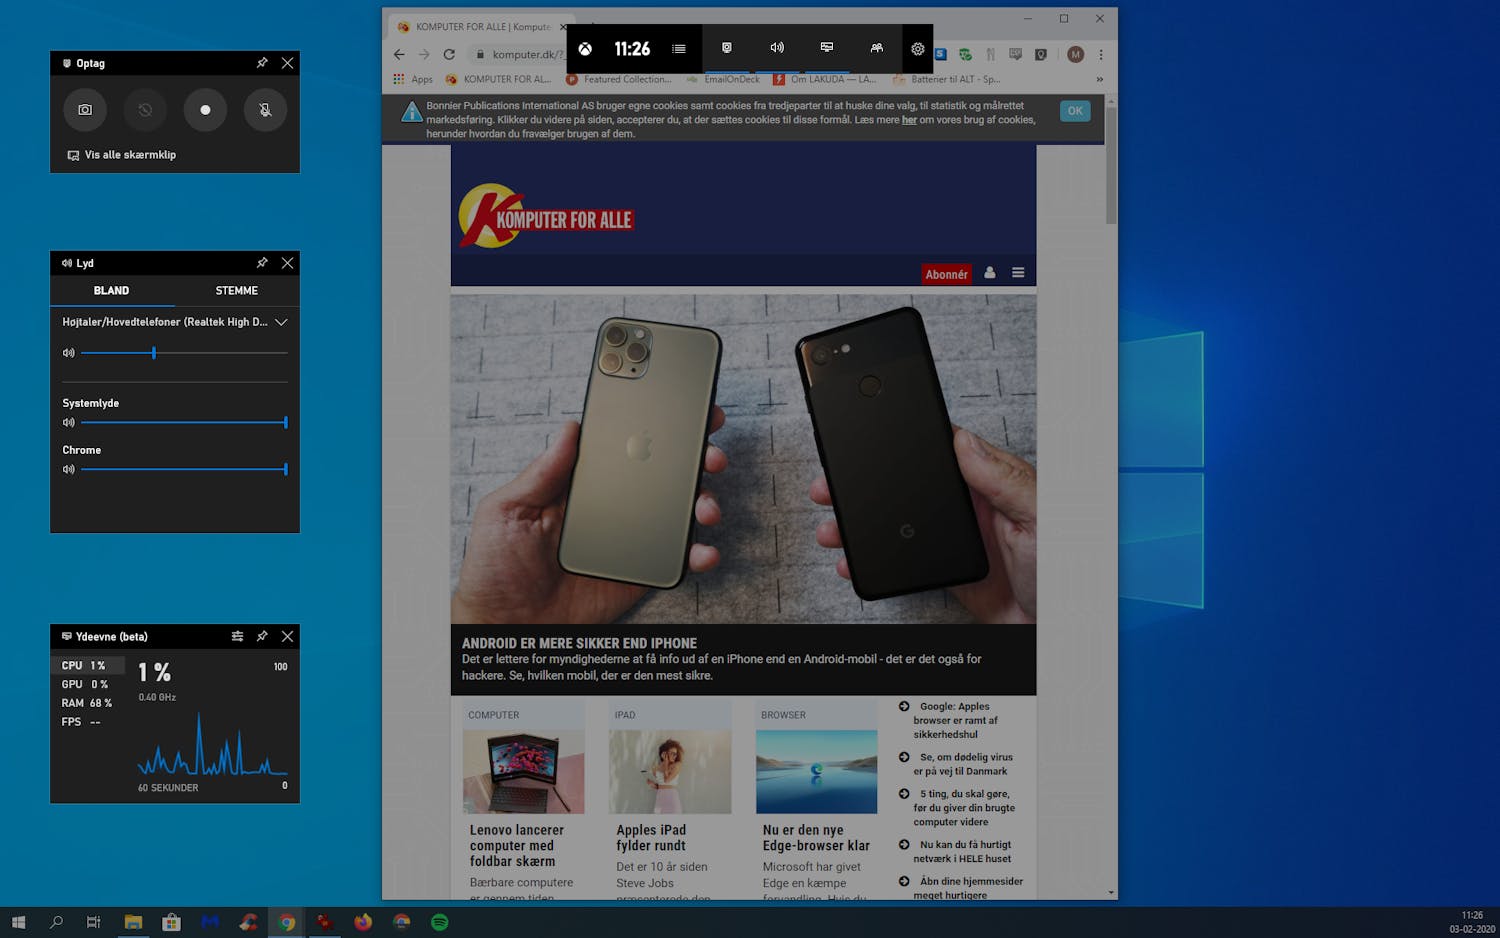Switch to the STEMME tab in Lyd
The height and width of the screenshot is (938, 1500).
point(236,290)
